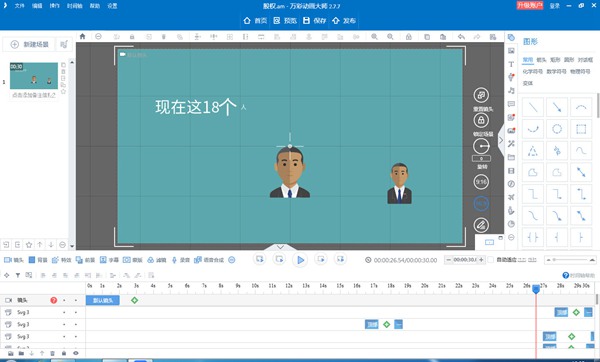Click the 登录 (Login) link

pyautogui.click(x=554, y=6)
